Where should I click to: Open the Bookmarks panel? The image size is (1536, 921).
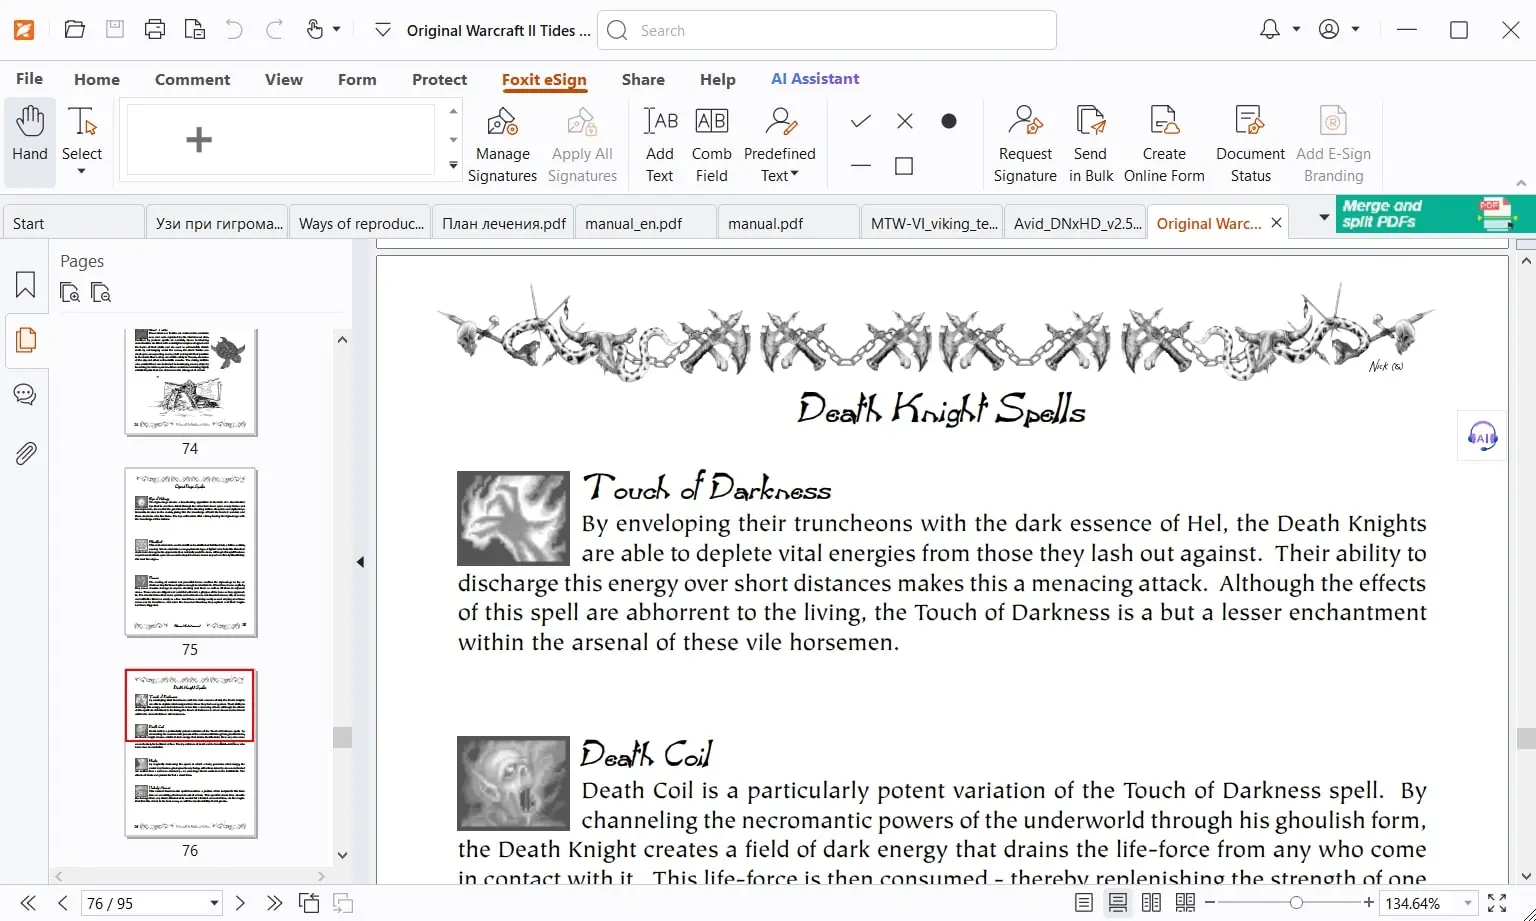click(26, 285)
